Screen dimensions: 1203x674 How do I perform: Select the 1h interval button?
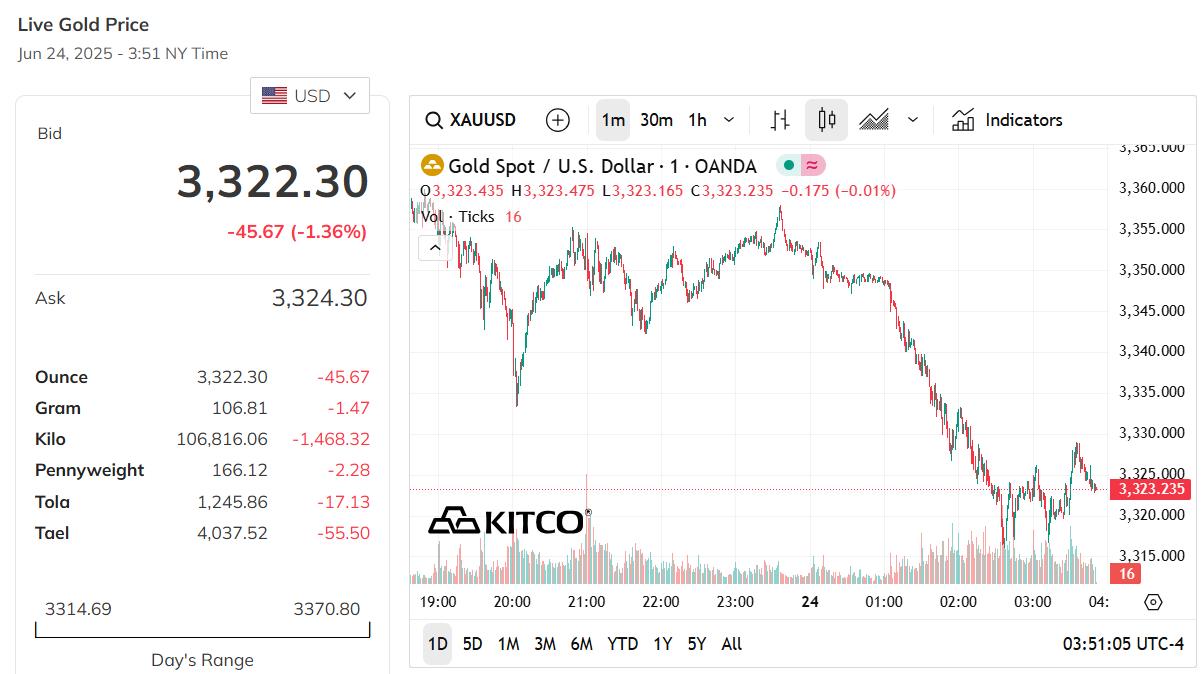(698, 120)
